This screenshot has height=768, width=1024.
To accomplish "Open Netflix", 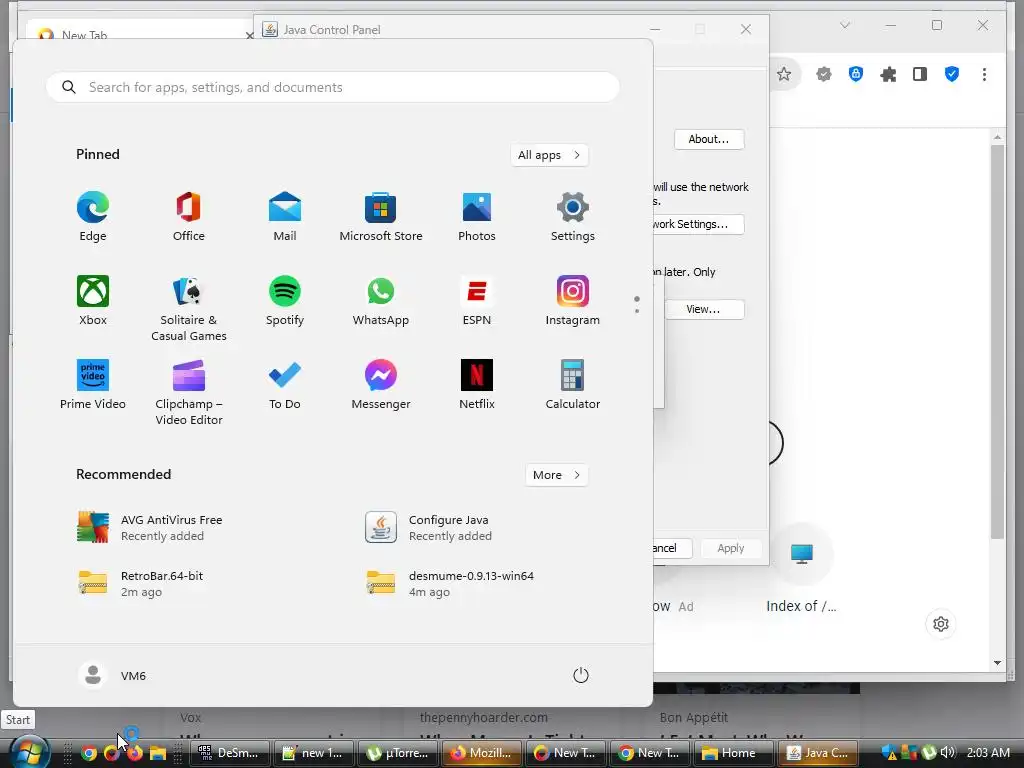I will tap(477, 385).
